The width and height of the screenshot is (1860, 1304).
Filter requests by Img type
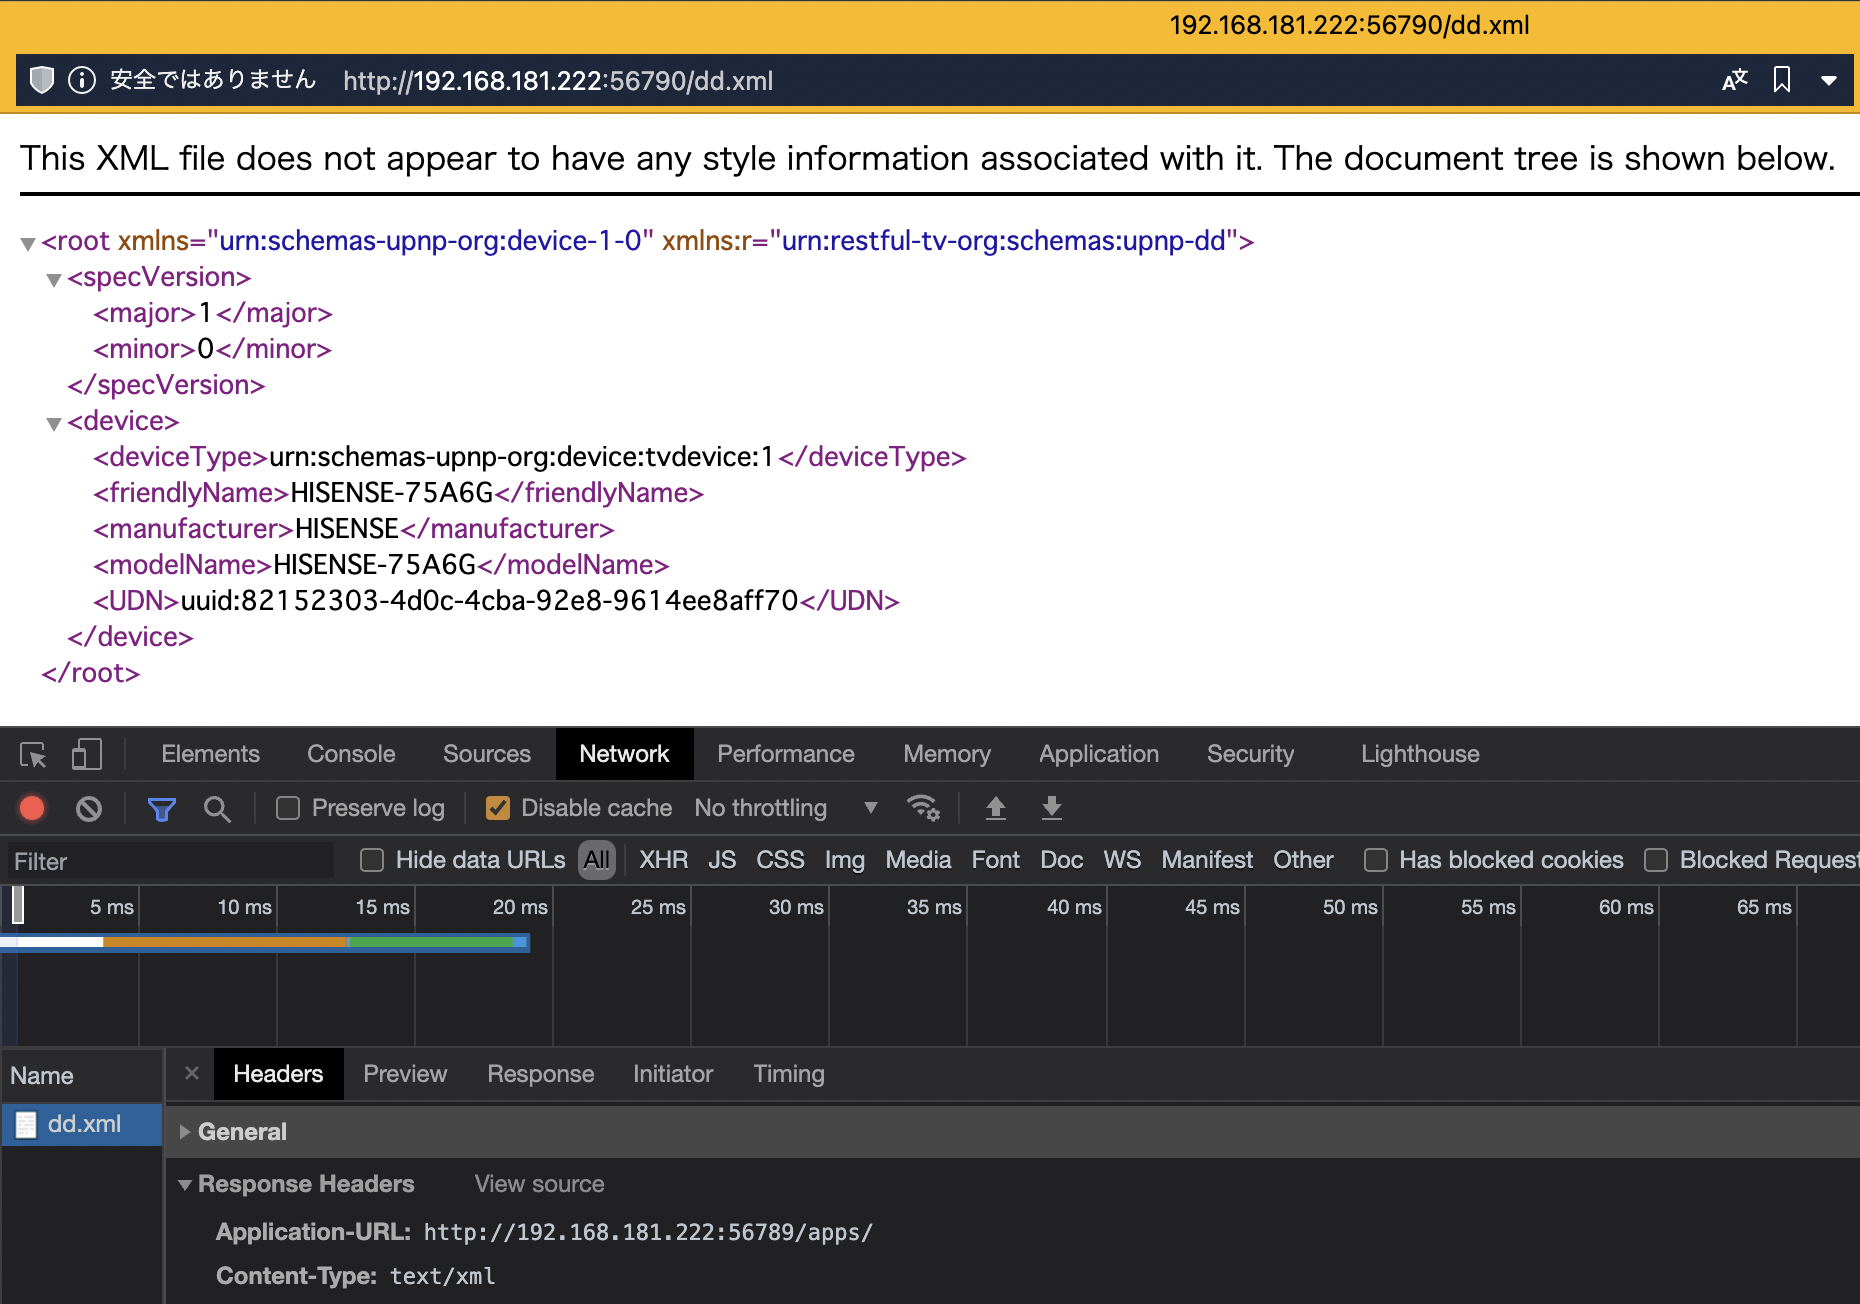pos(845,860)
